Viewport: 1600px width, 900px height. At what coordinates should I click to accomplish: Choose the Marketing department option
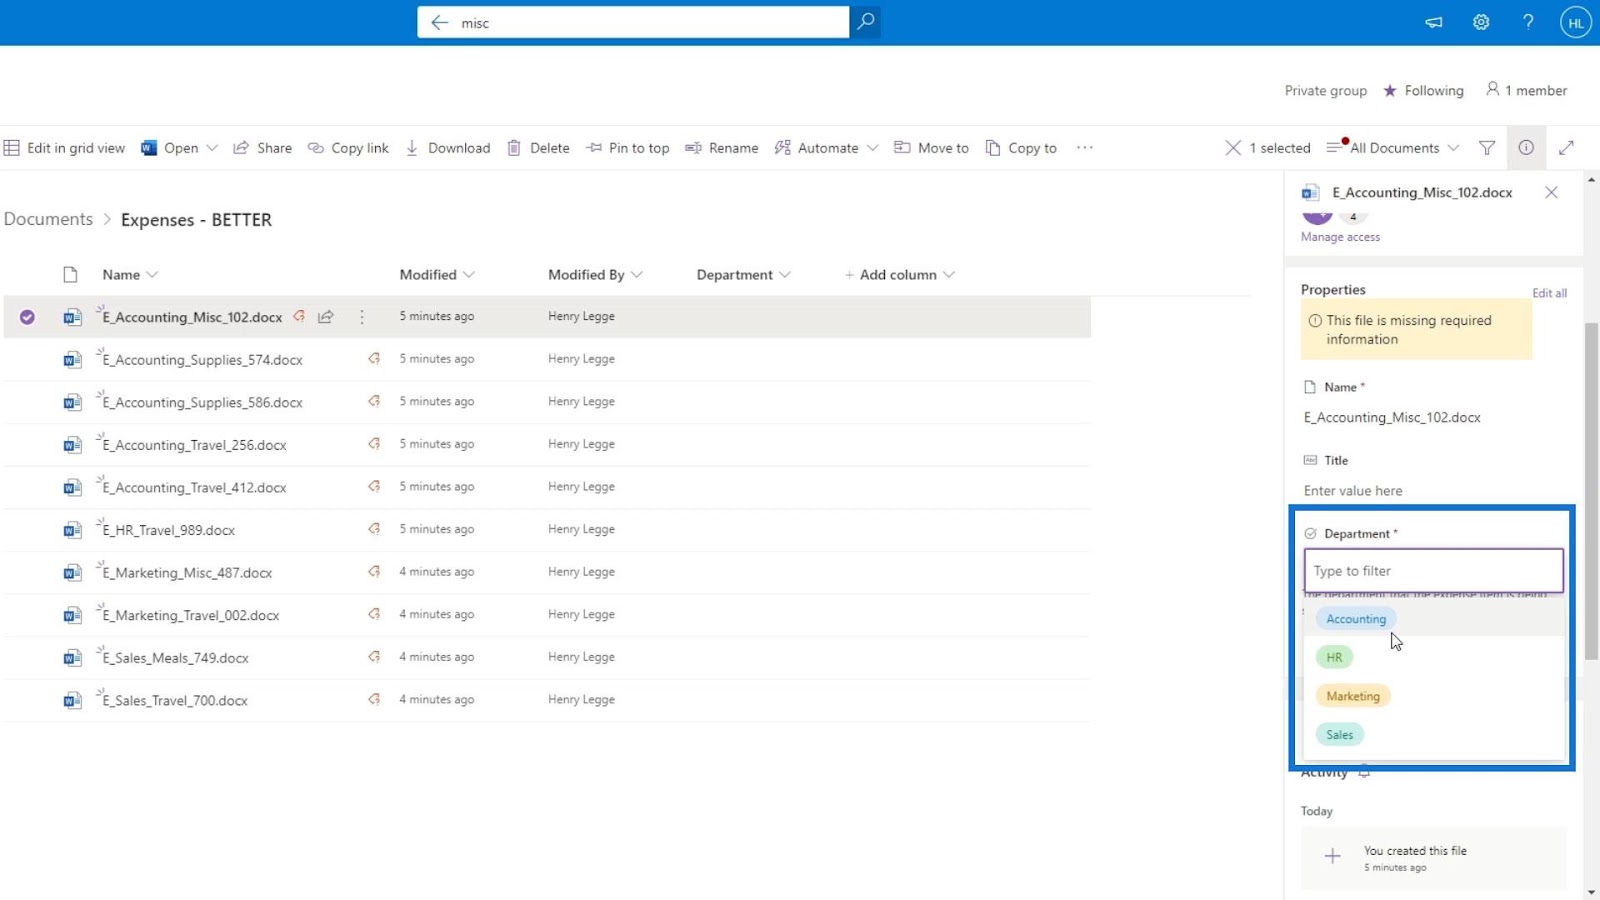click(x=1353, y=696)
